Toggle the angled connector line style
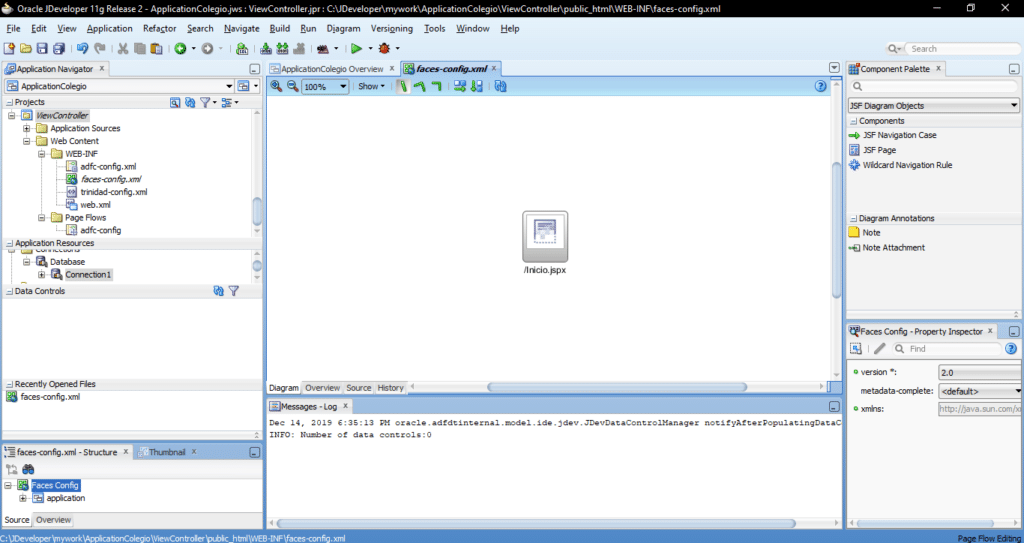This screenshot has height=543, width=1024. click(419, 86)
